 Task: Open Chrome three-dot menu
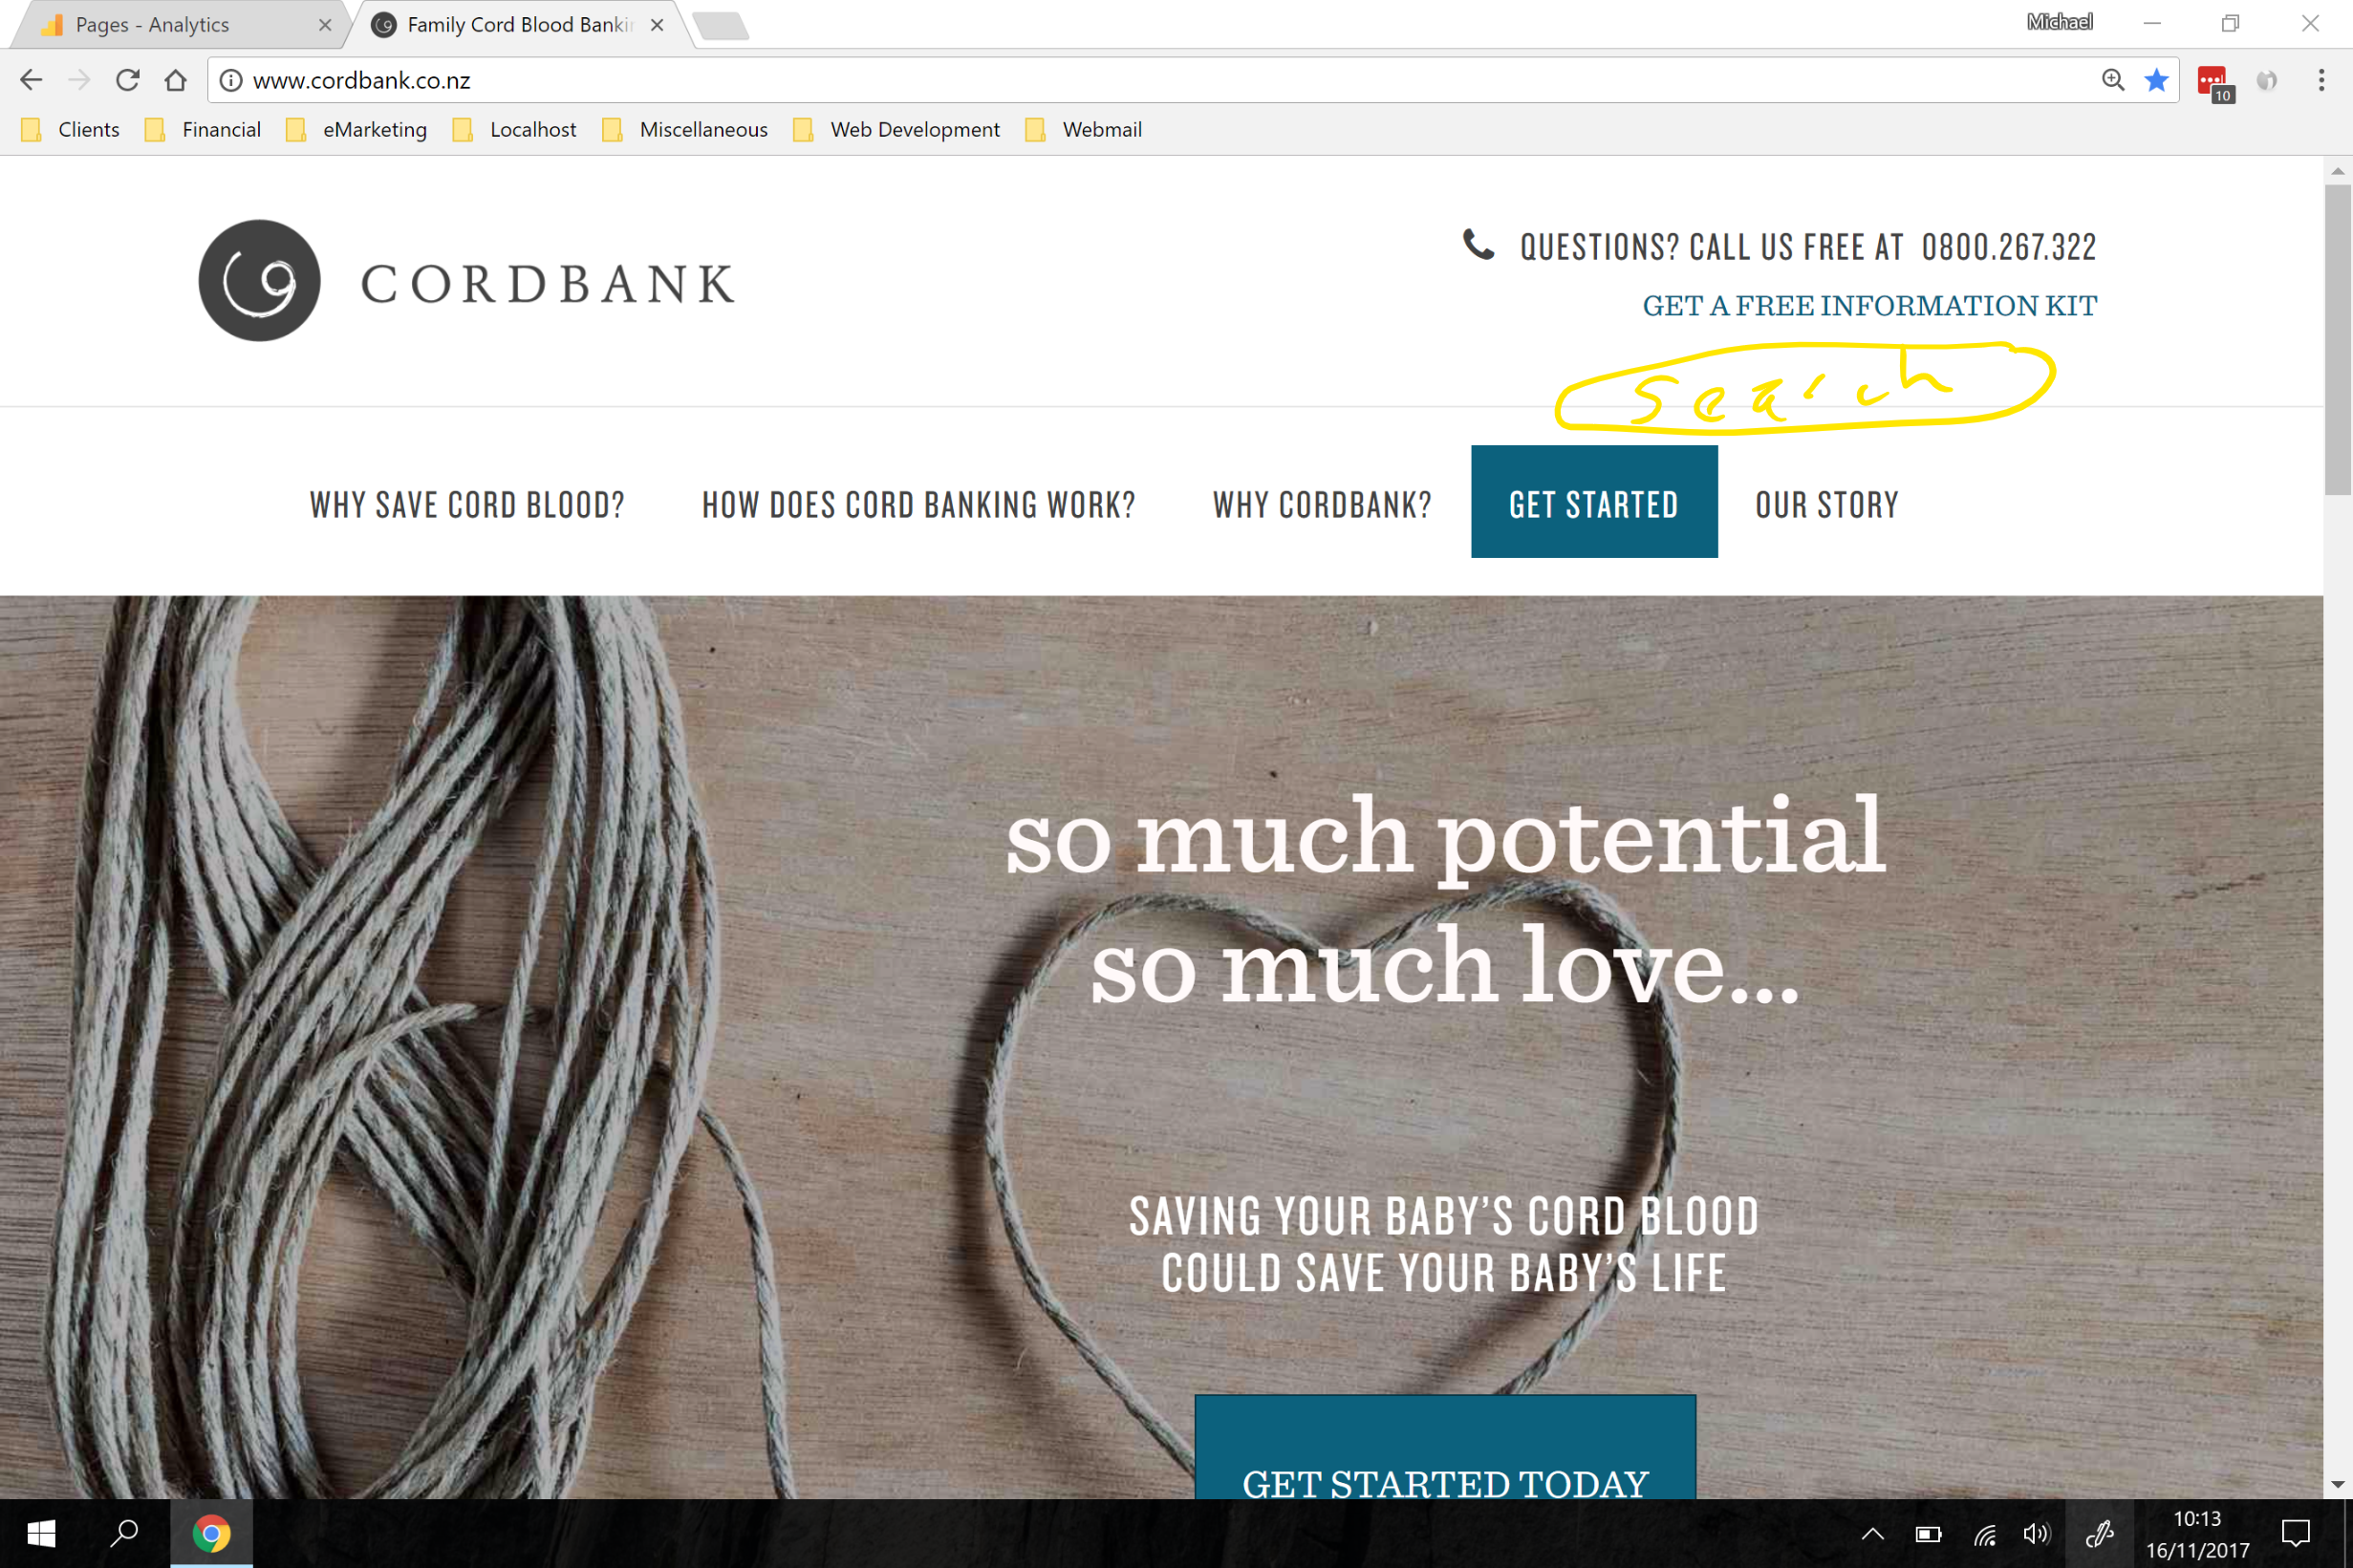[x=2321, y=80]
